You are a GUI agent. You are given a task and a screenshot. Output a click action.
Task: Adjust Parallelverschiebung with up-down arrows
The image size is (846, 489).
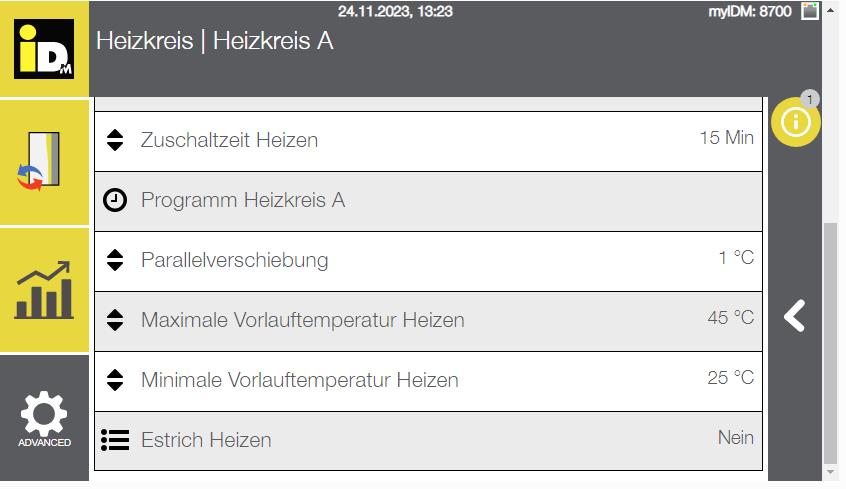(115, 260)
